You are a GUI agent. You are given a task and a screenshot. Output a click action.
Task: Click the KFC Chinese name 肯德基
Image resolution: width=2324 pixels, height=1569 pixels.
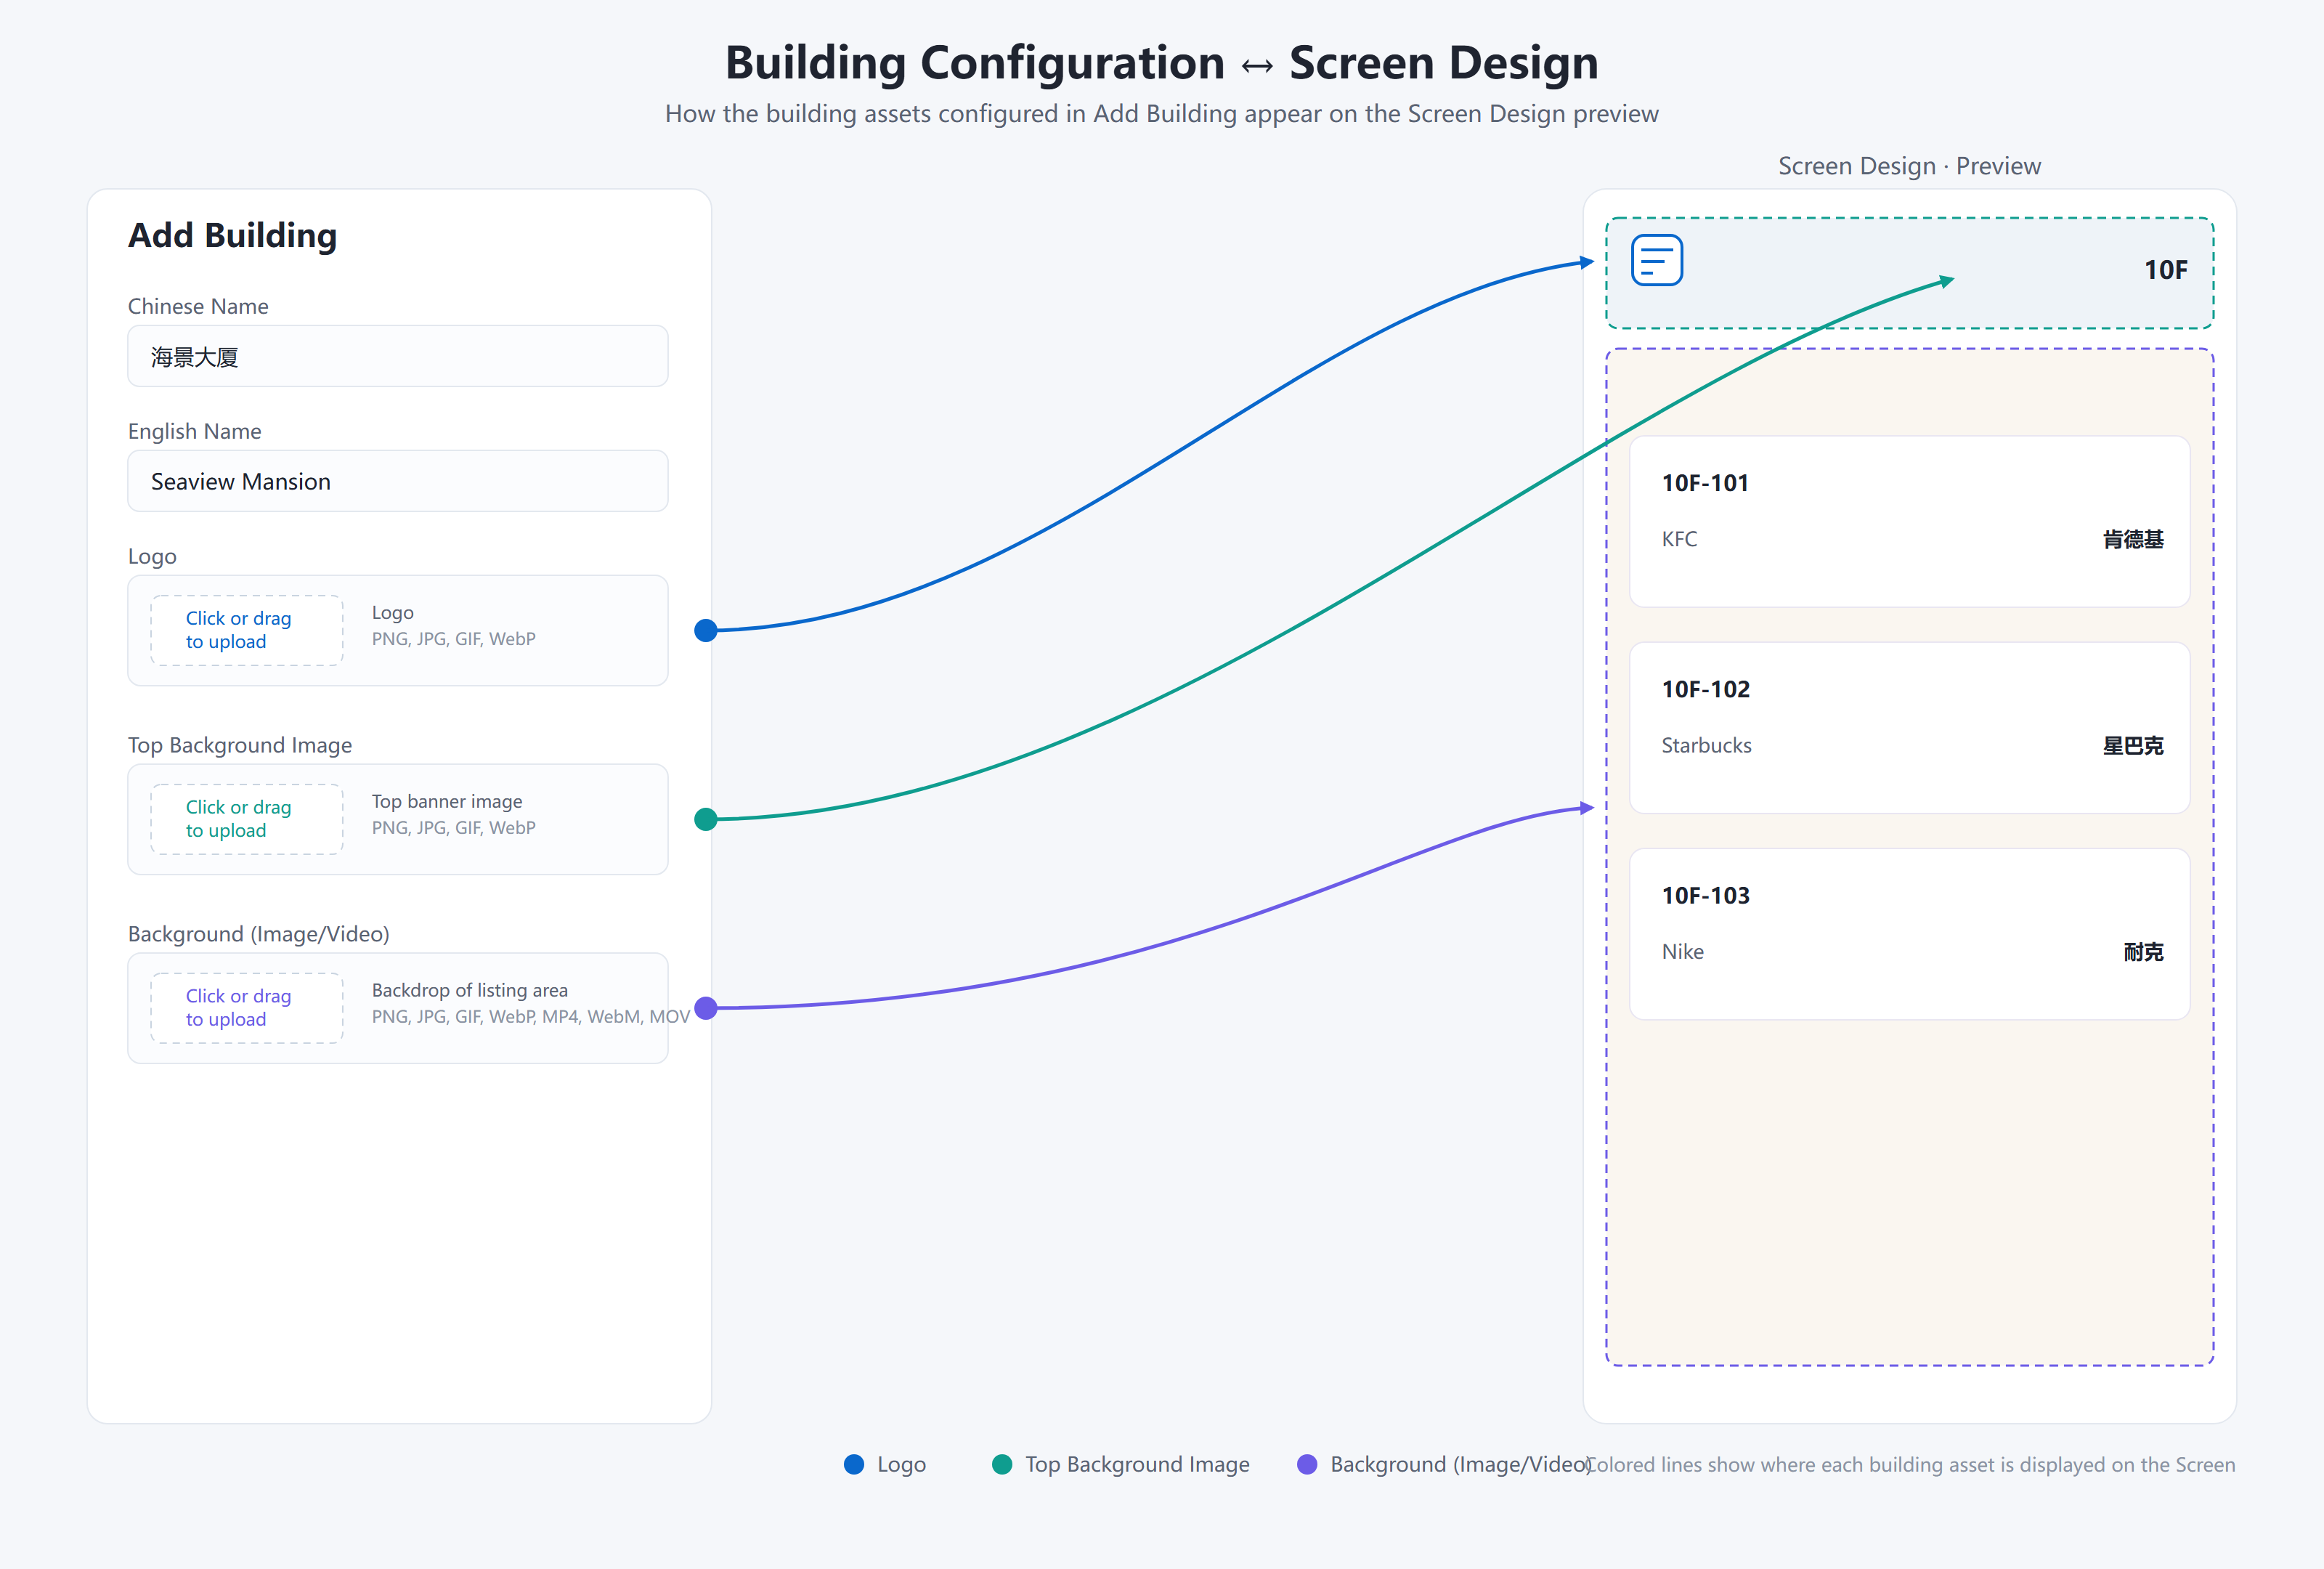tap(2133, 539)
